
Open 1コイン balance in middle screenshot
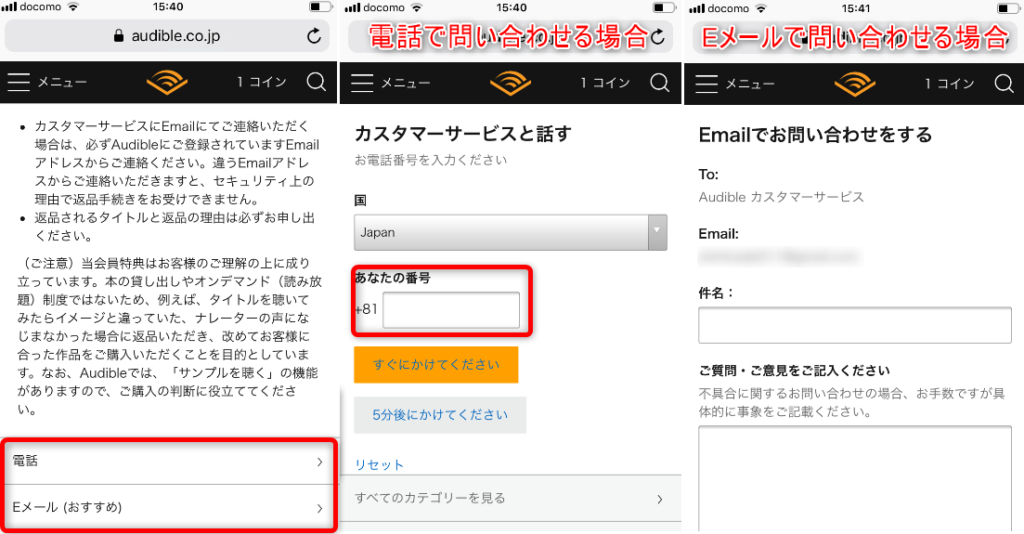point(605,82)
